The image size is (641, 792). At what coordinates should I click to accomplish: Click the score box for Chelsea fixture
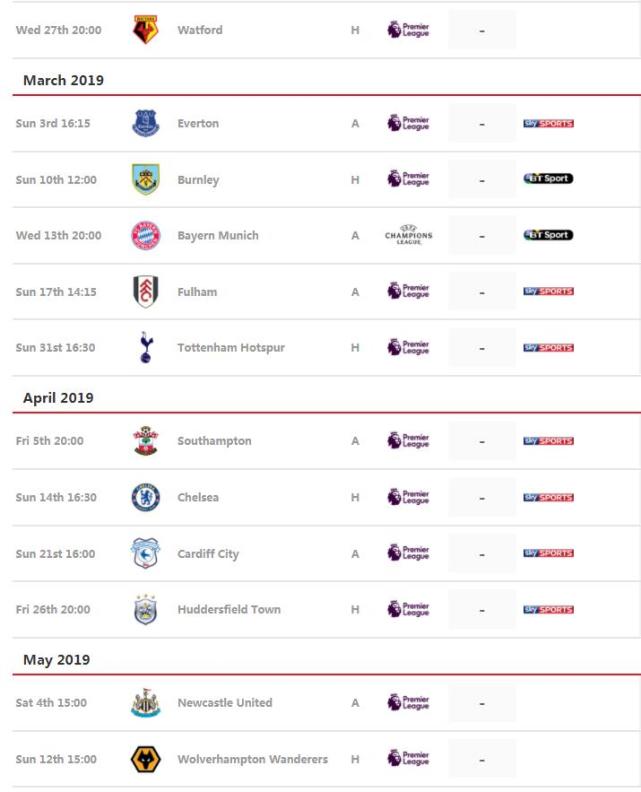[x=482, y=497]
